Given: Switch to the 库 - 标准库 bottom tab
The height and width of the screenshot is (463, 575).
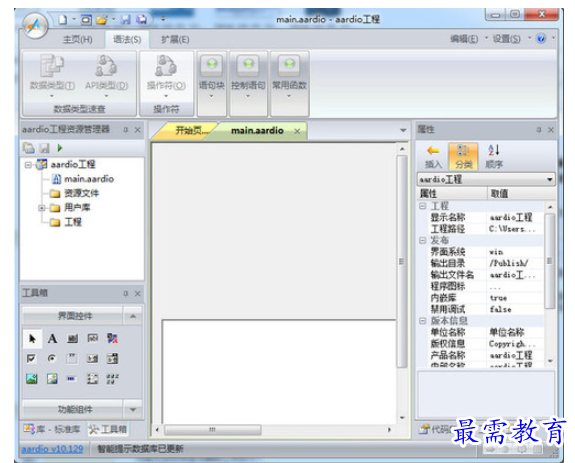Looking at the screenshot, I should 52,429.
